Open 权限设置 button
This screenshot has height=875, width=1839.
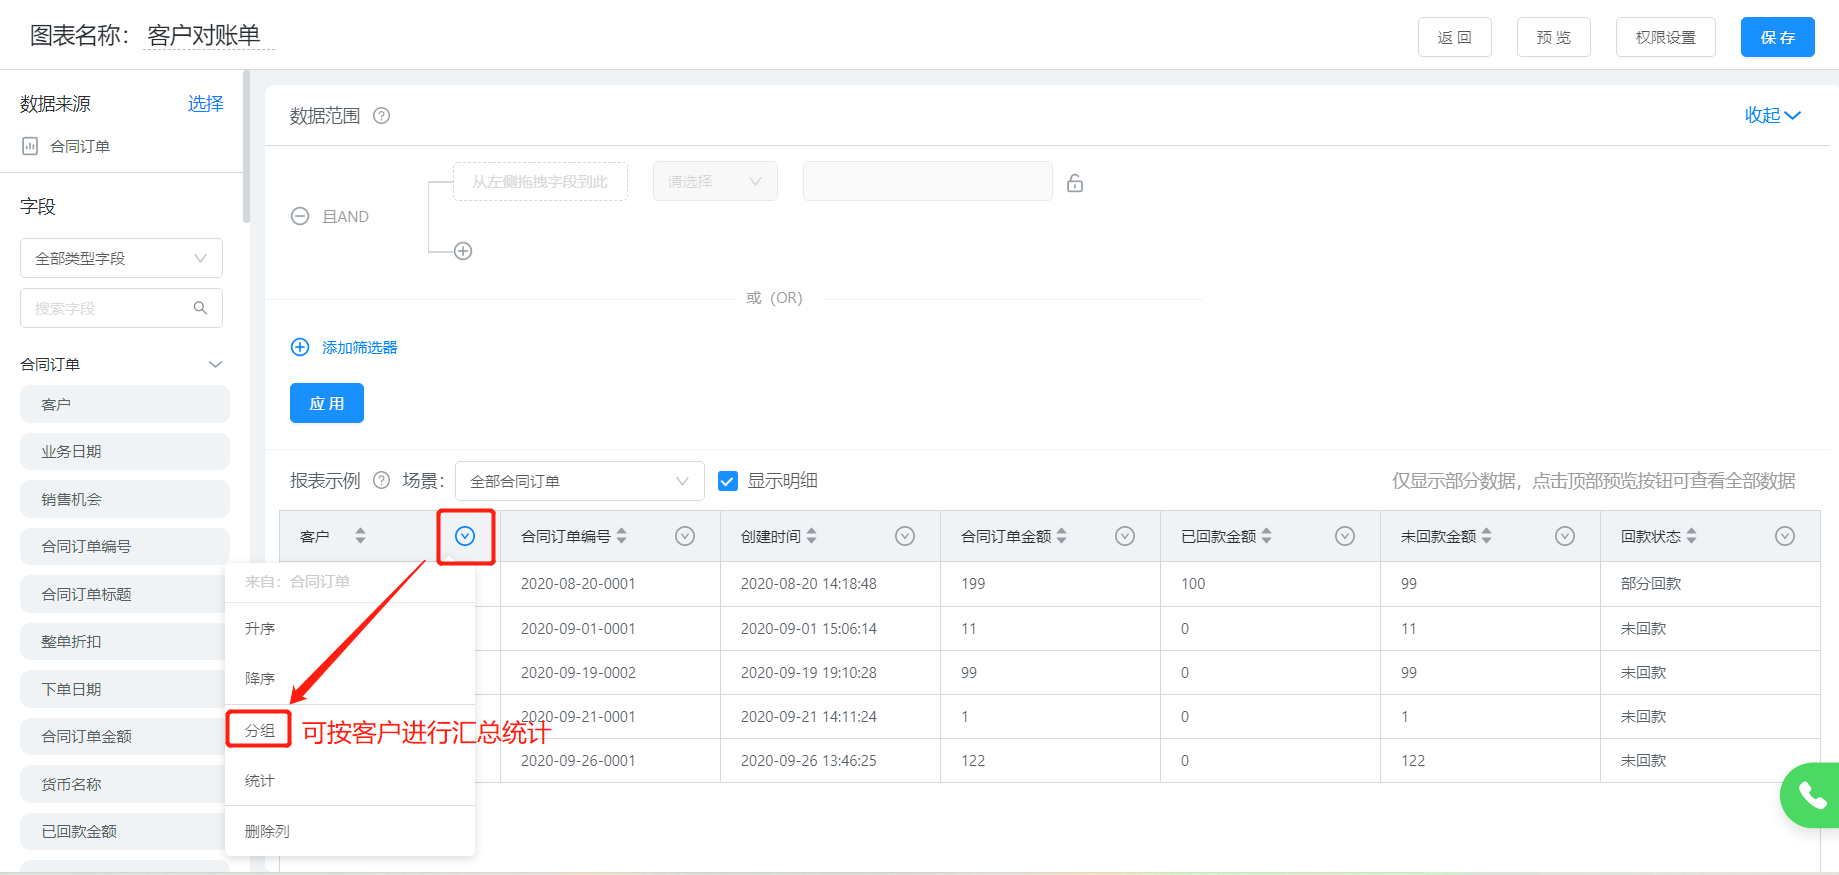point(1666,37)
